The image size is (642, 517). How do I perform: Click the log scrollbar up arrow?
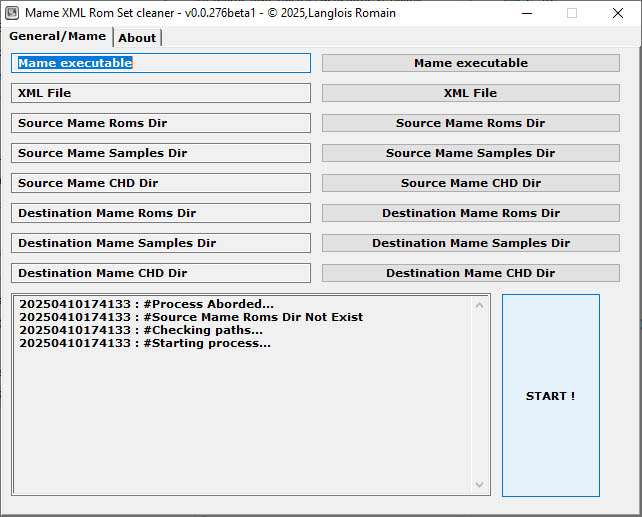(x=479, y=305)
